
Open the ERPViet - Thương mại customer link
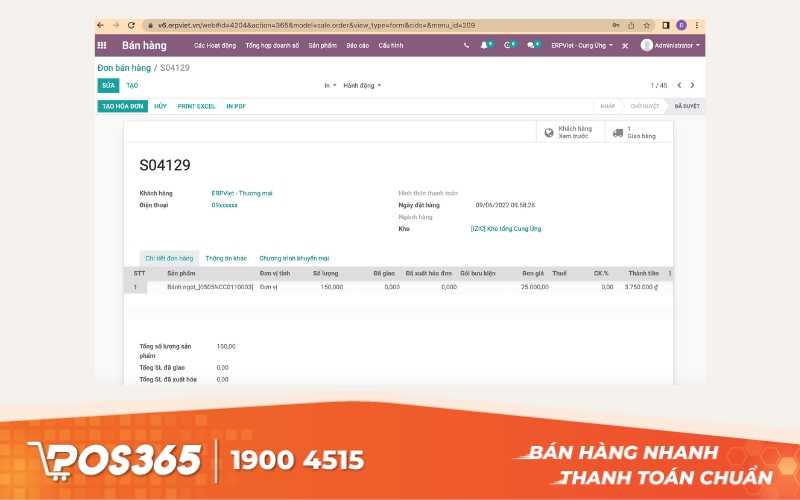pyautogui.click(x=242, y=193)
